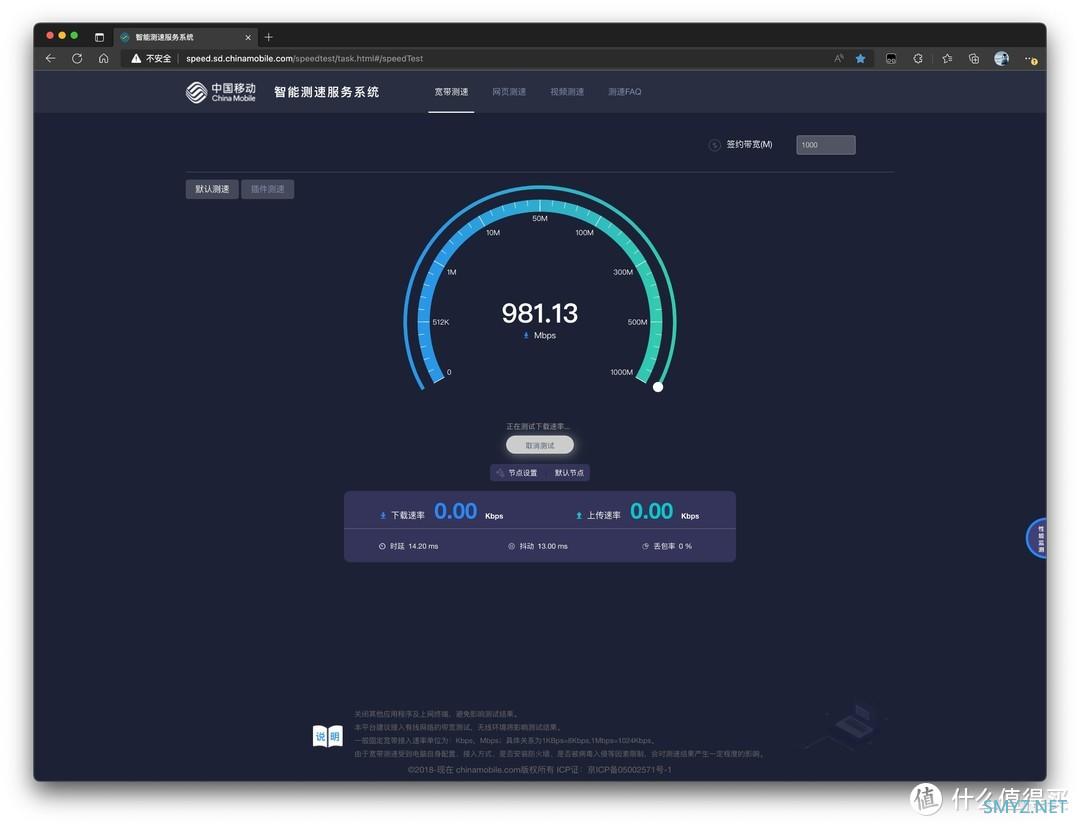1080x826 pixels.
Task: Open the browser collections icon
Action: click(x=974, y=59)
